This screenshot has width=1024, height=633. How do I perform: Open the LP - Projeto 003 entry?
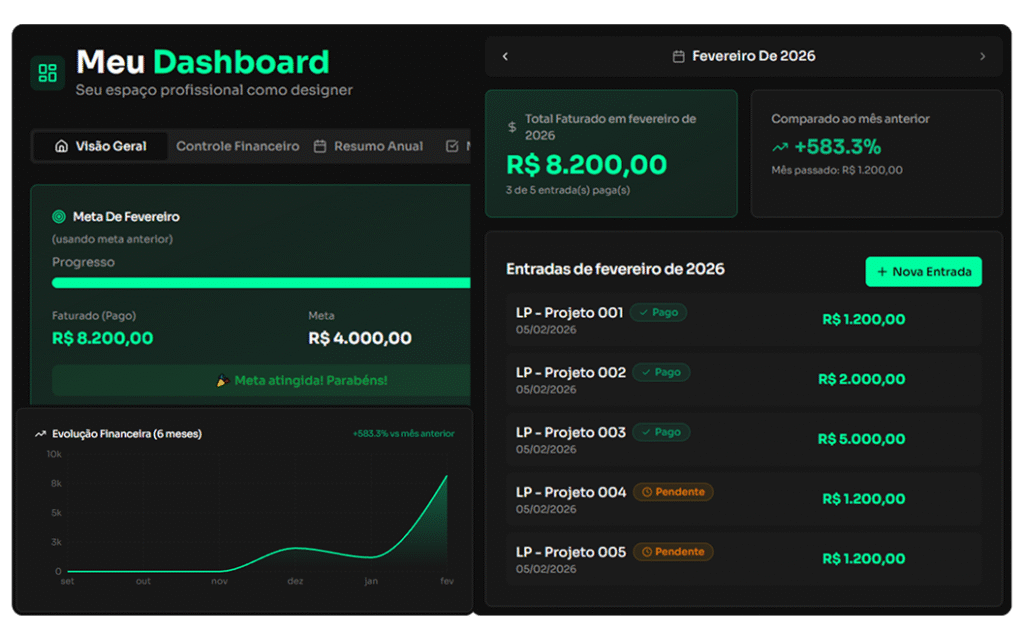570,432
